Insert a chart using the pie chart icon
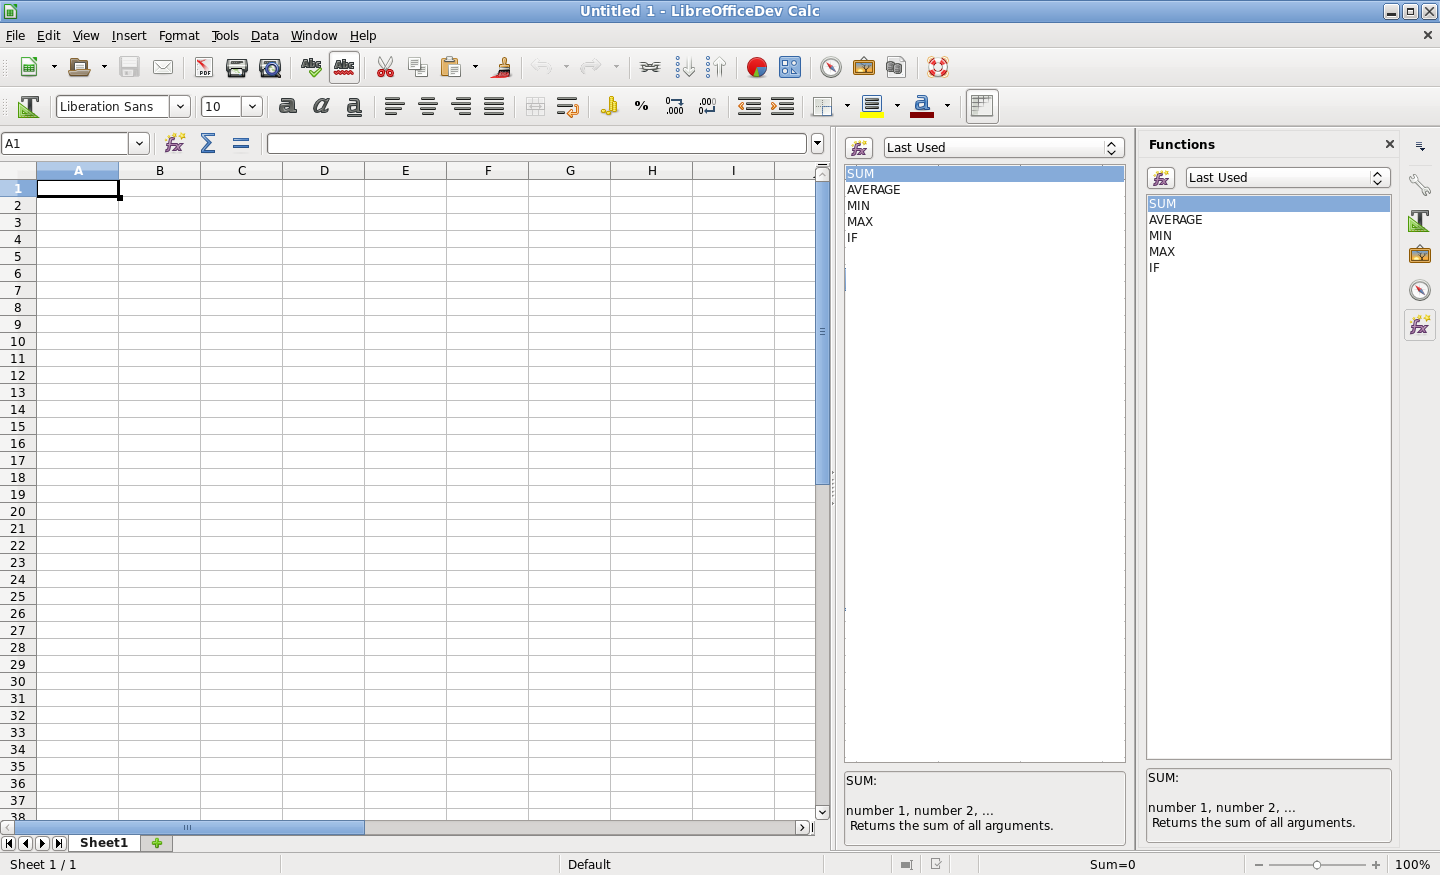Screen dimensions: 1440x875 [757, 68]
